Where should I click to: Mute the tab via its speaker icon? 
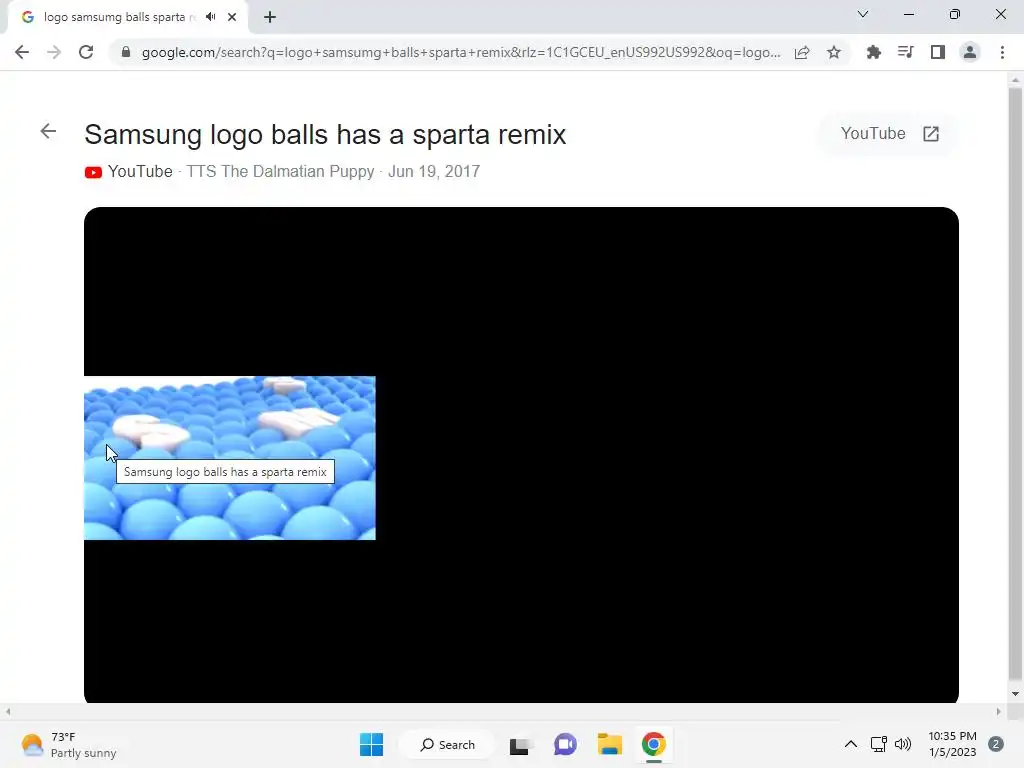pos(210,17)
